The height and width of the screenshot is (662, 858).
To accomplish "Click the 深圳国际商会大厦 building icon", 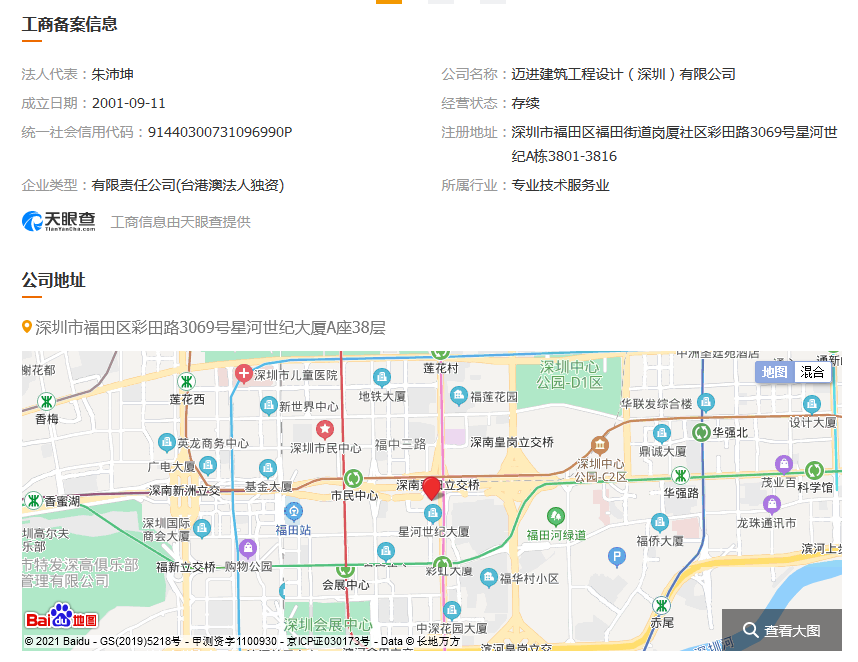I will 202,528.
